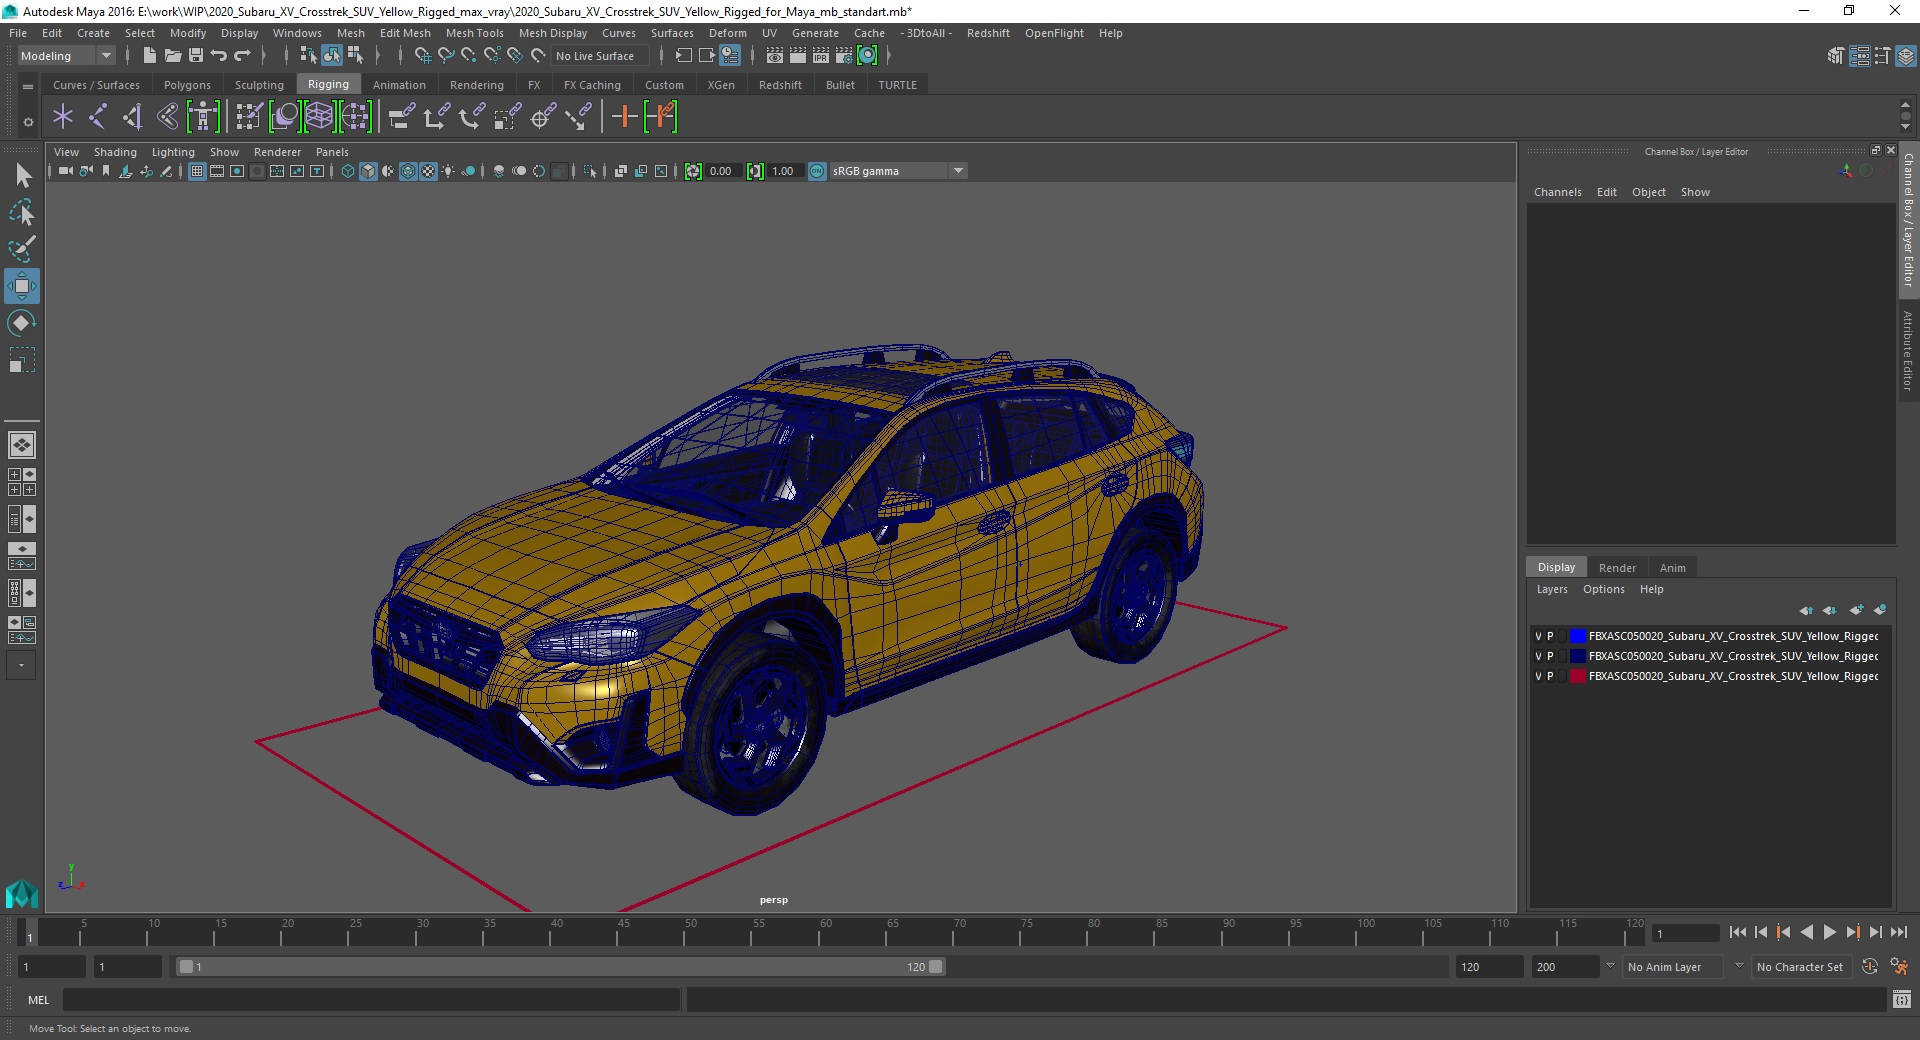
Task: Pick the Scale tool
Action: pos(22,360)
